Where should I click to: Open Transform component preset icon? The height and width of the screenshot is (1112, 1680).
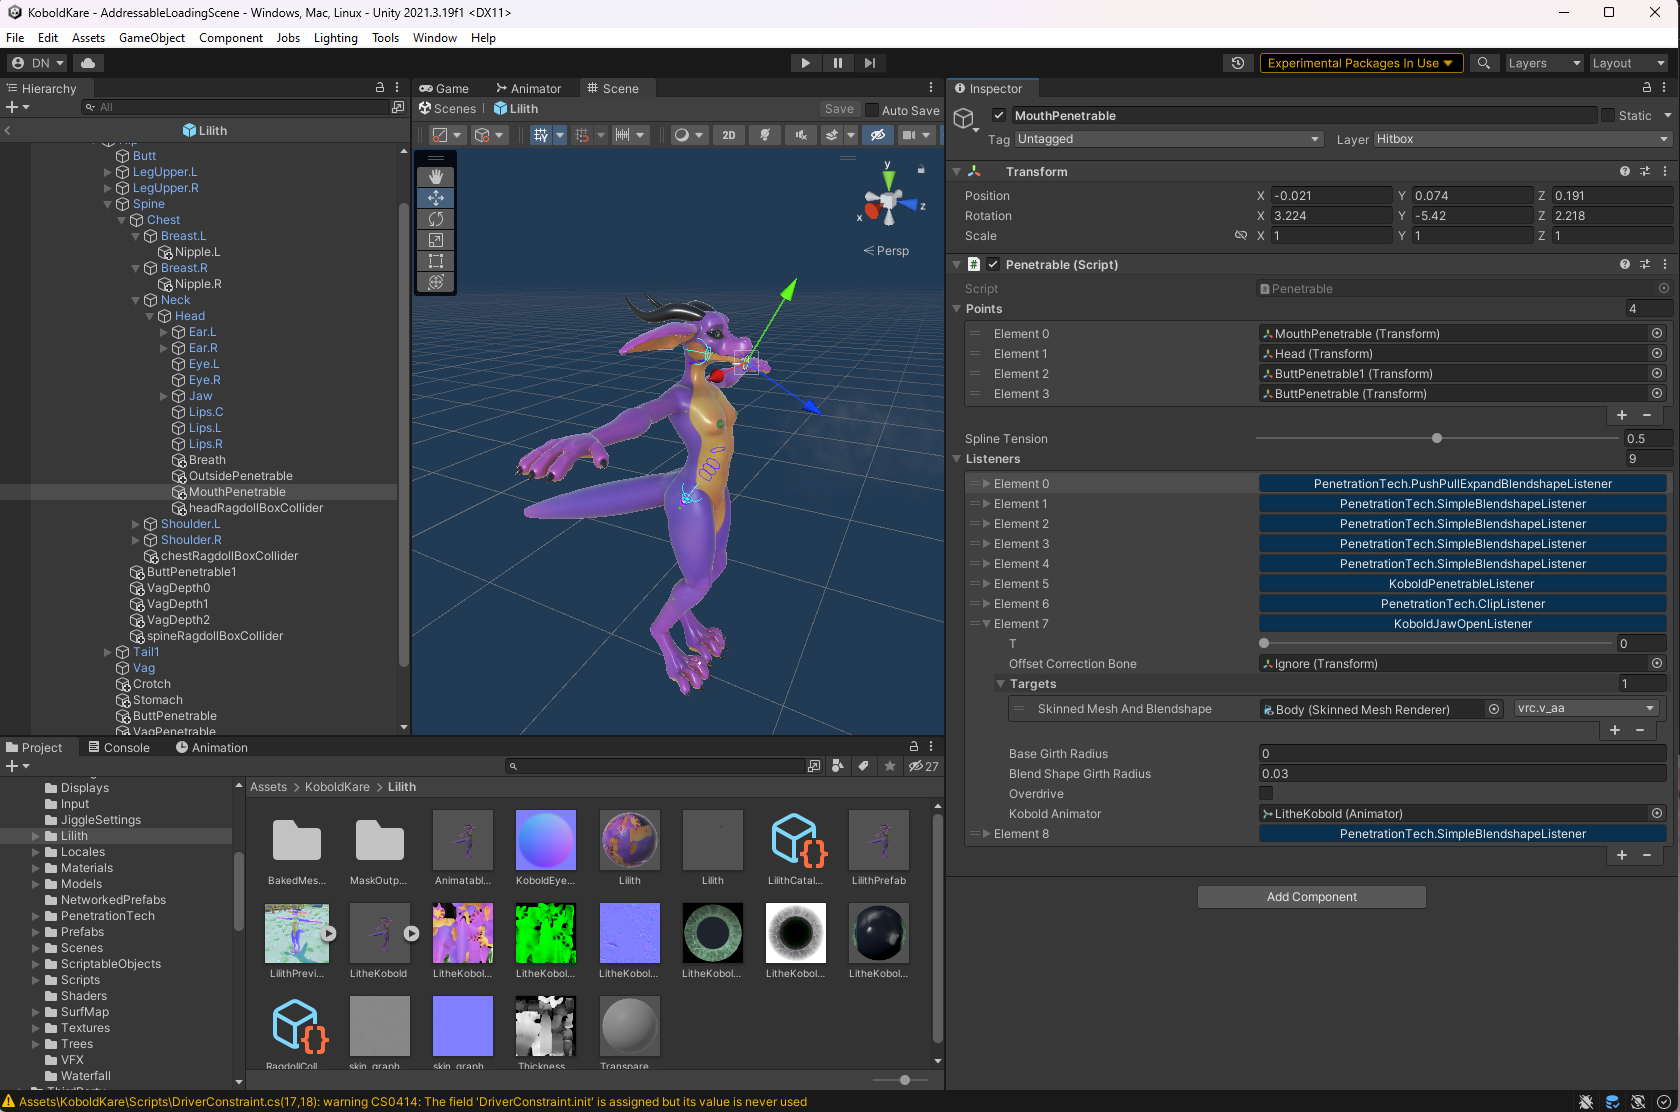point(1645,171)
